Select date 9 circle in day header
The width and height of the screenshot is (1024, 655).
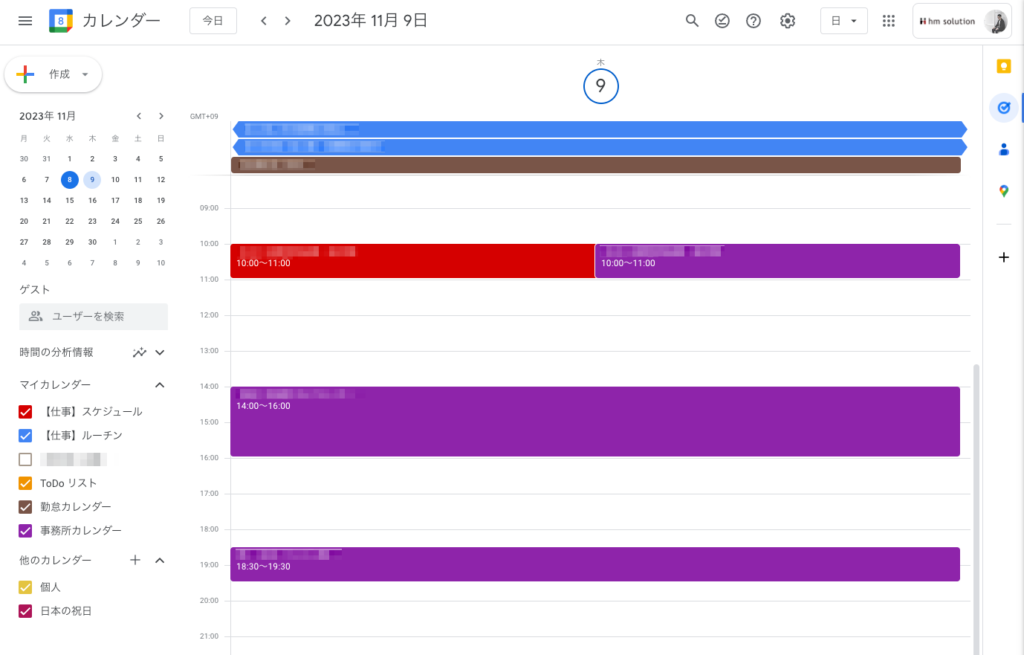point(601,86)
